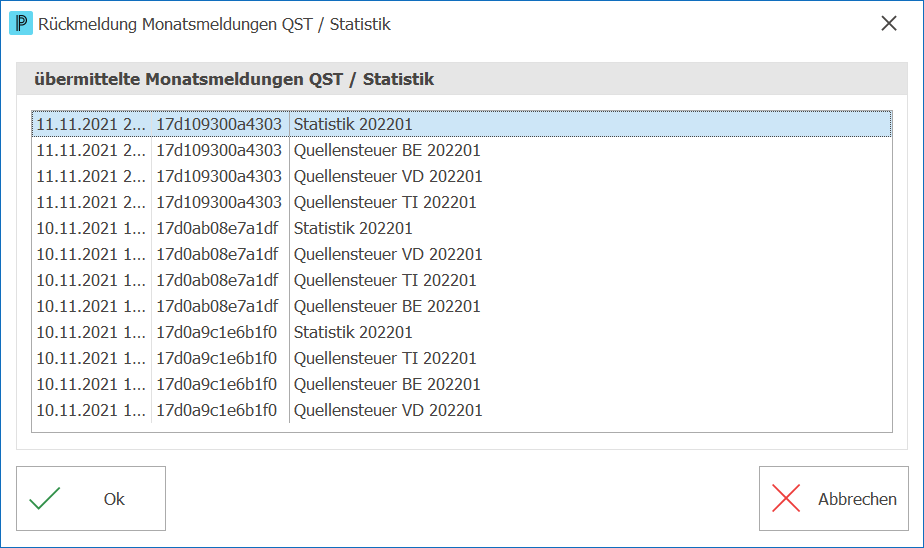Close the Rückmeldung Monatsmeldungen dialog with X
924x548 pixels.
pyautogui.click(x=889, y=24)
